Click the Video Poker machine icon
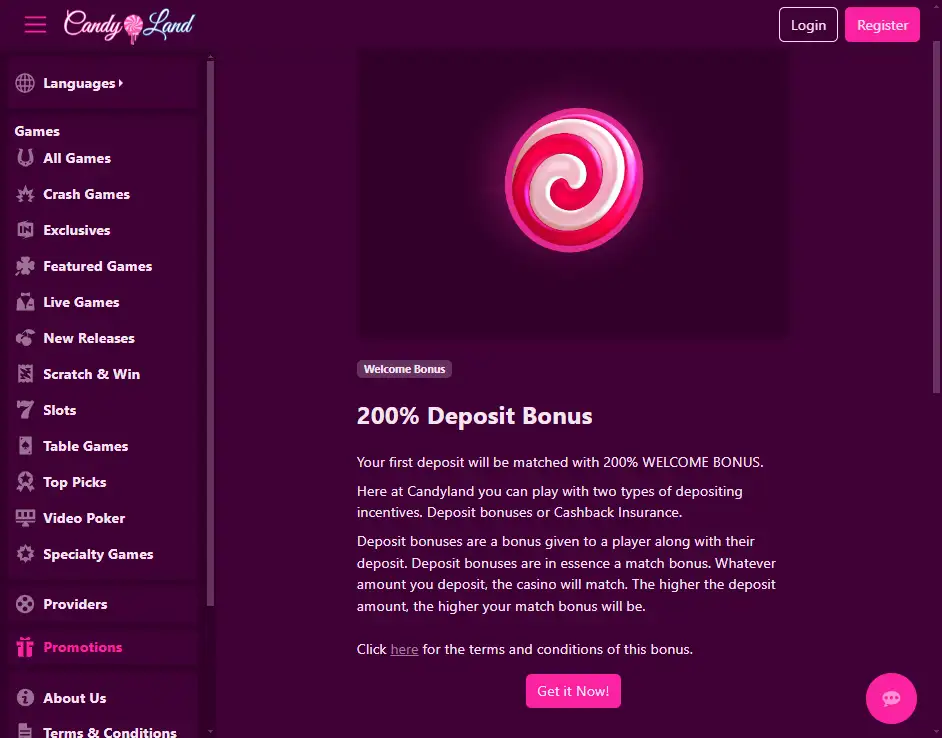Viewport: 942px width, 738px height. click(x=25, y=518)
